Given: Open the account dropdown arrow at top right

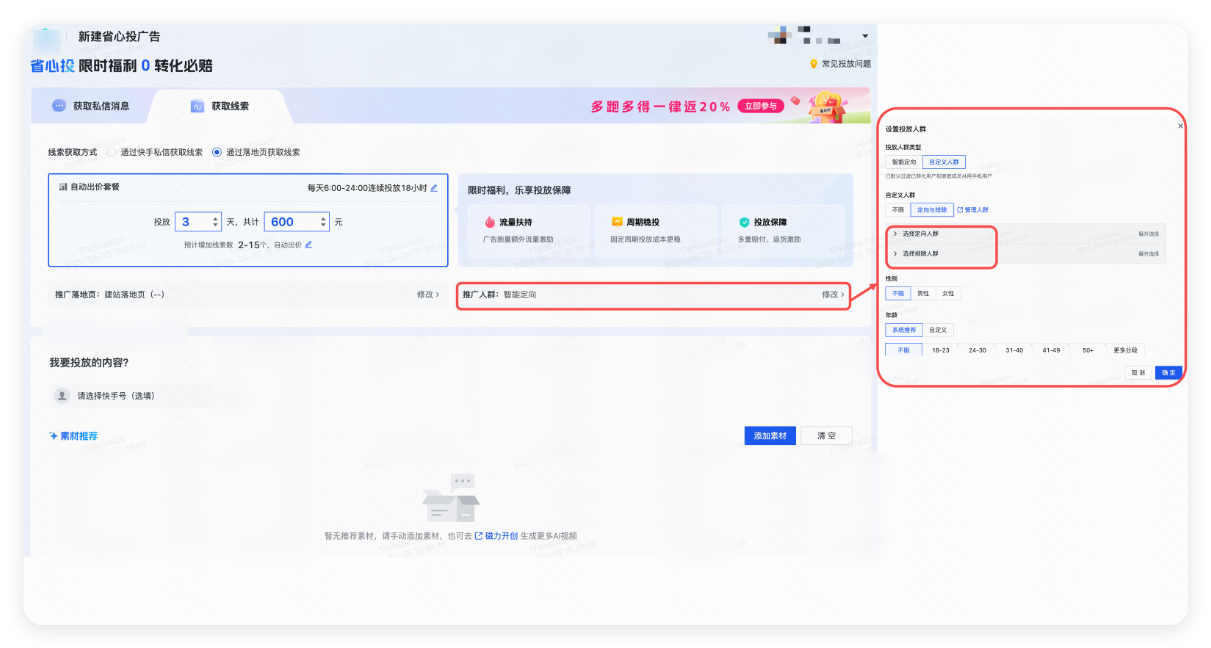Looking at the screenshot, I should [x=864, y=37].
